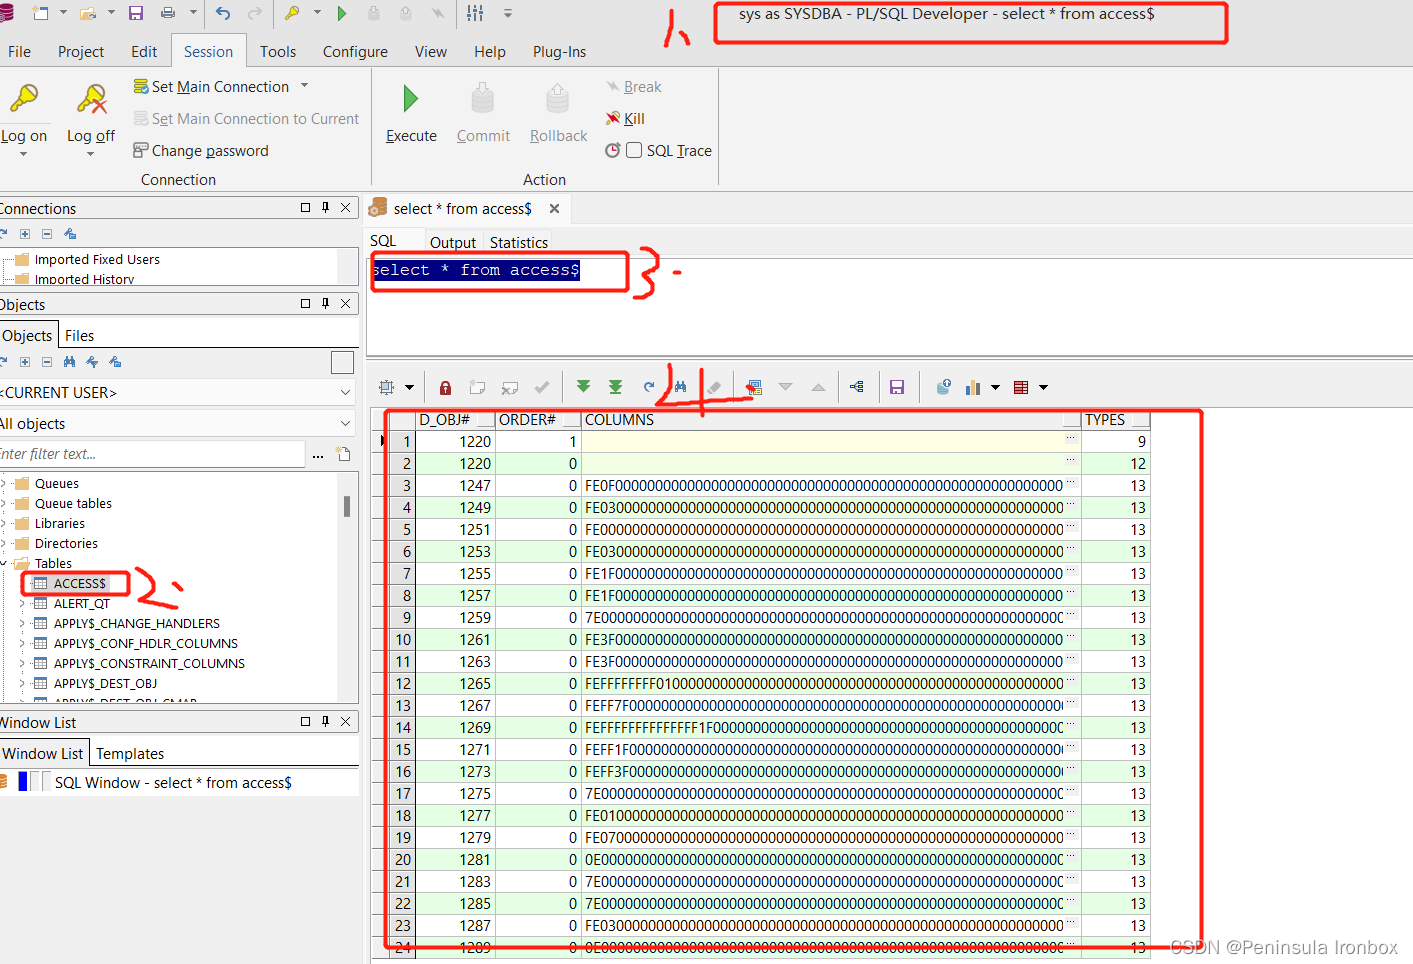Click the plus icon in Objects panel toolbar
This screenshot has height=964, width=1413.
[25, 362]
